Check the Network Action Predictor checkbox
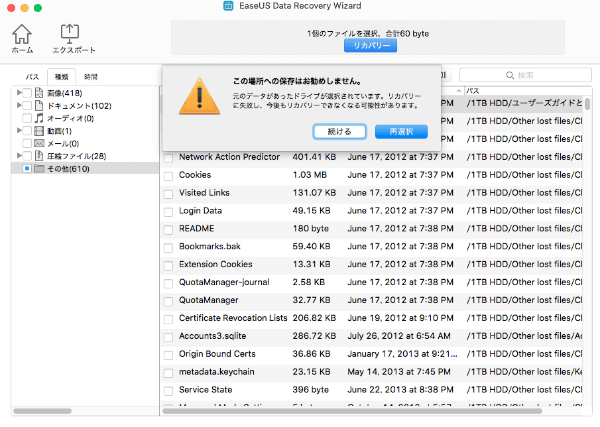The height and width of the screenshot is (427, 600). (x=168, y=158)
